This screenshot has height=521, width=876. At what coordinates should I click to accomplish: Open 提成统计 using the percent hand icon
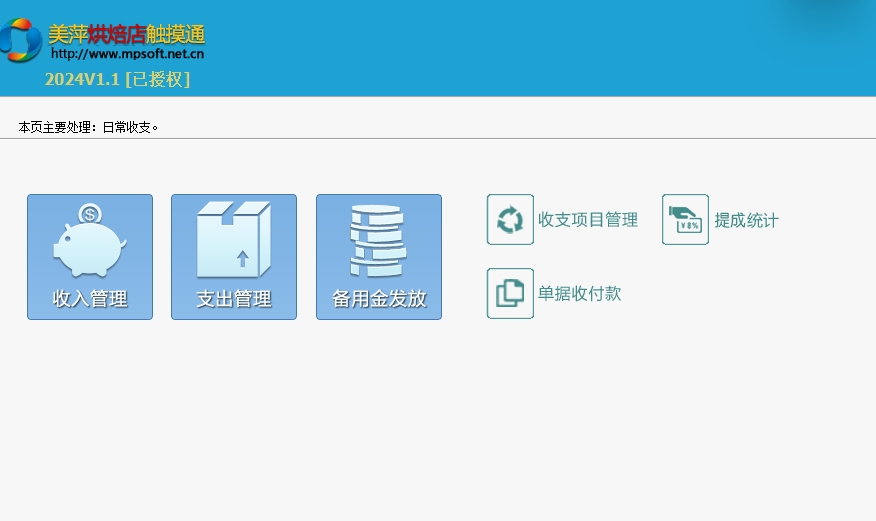[685, 220]
